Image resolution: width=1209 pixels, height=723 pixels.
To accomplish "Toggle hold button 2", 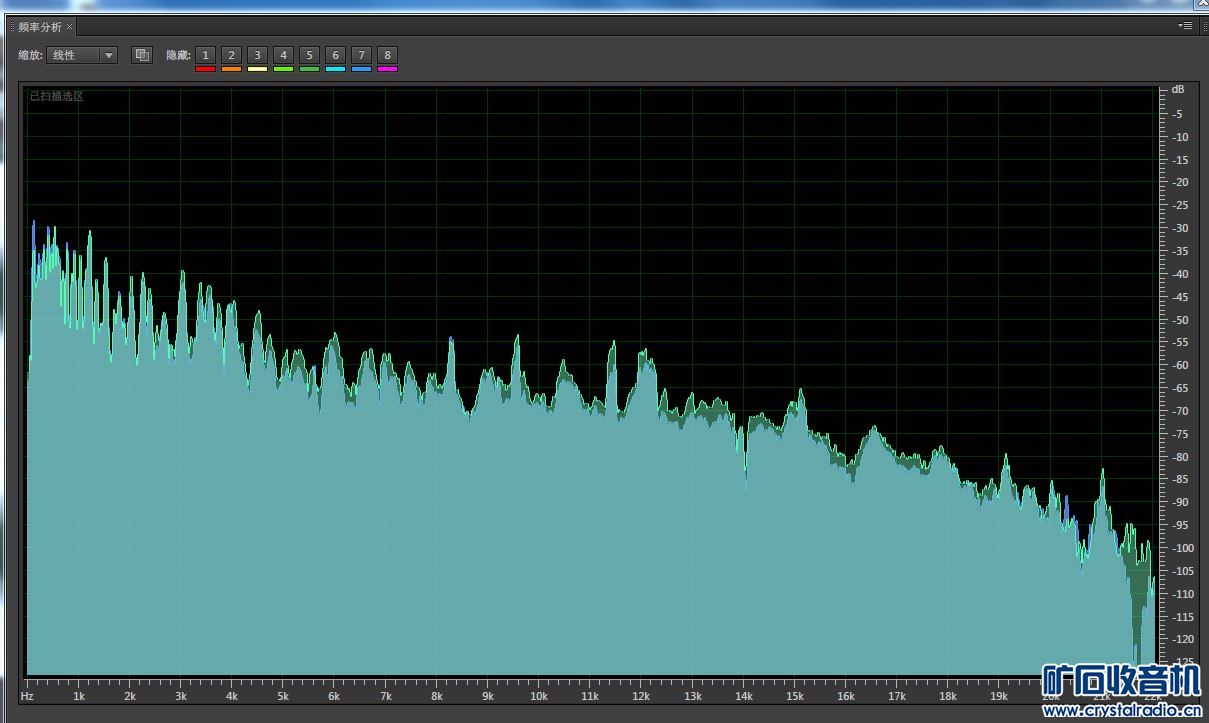I will click(x=231, y=55).
